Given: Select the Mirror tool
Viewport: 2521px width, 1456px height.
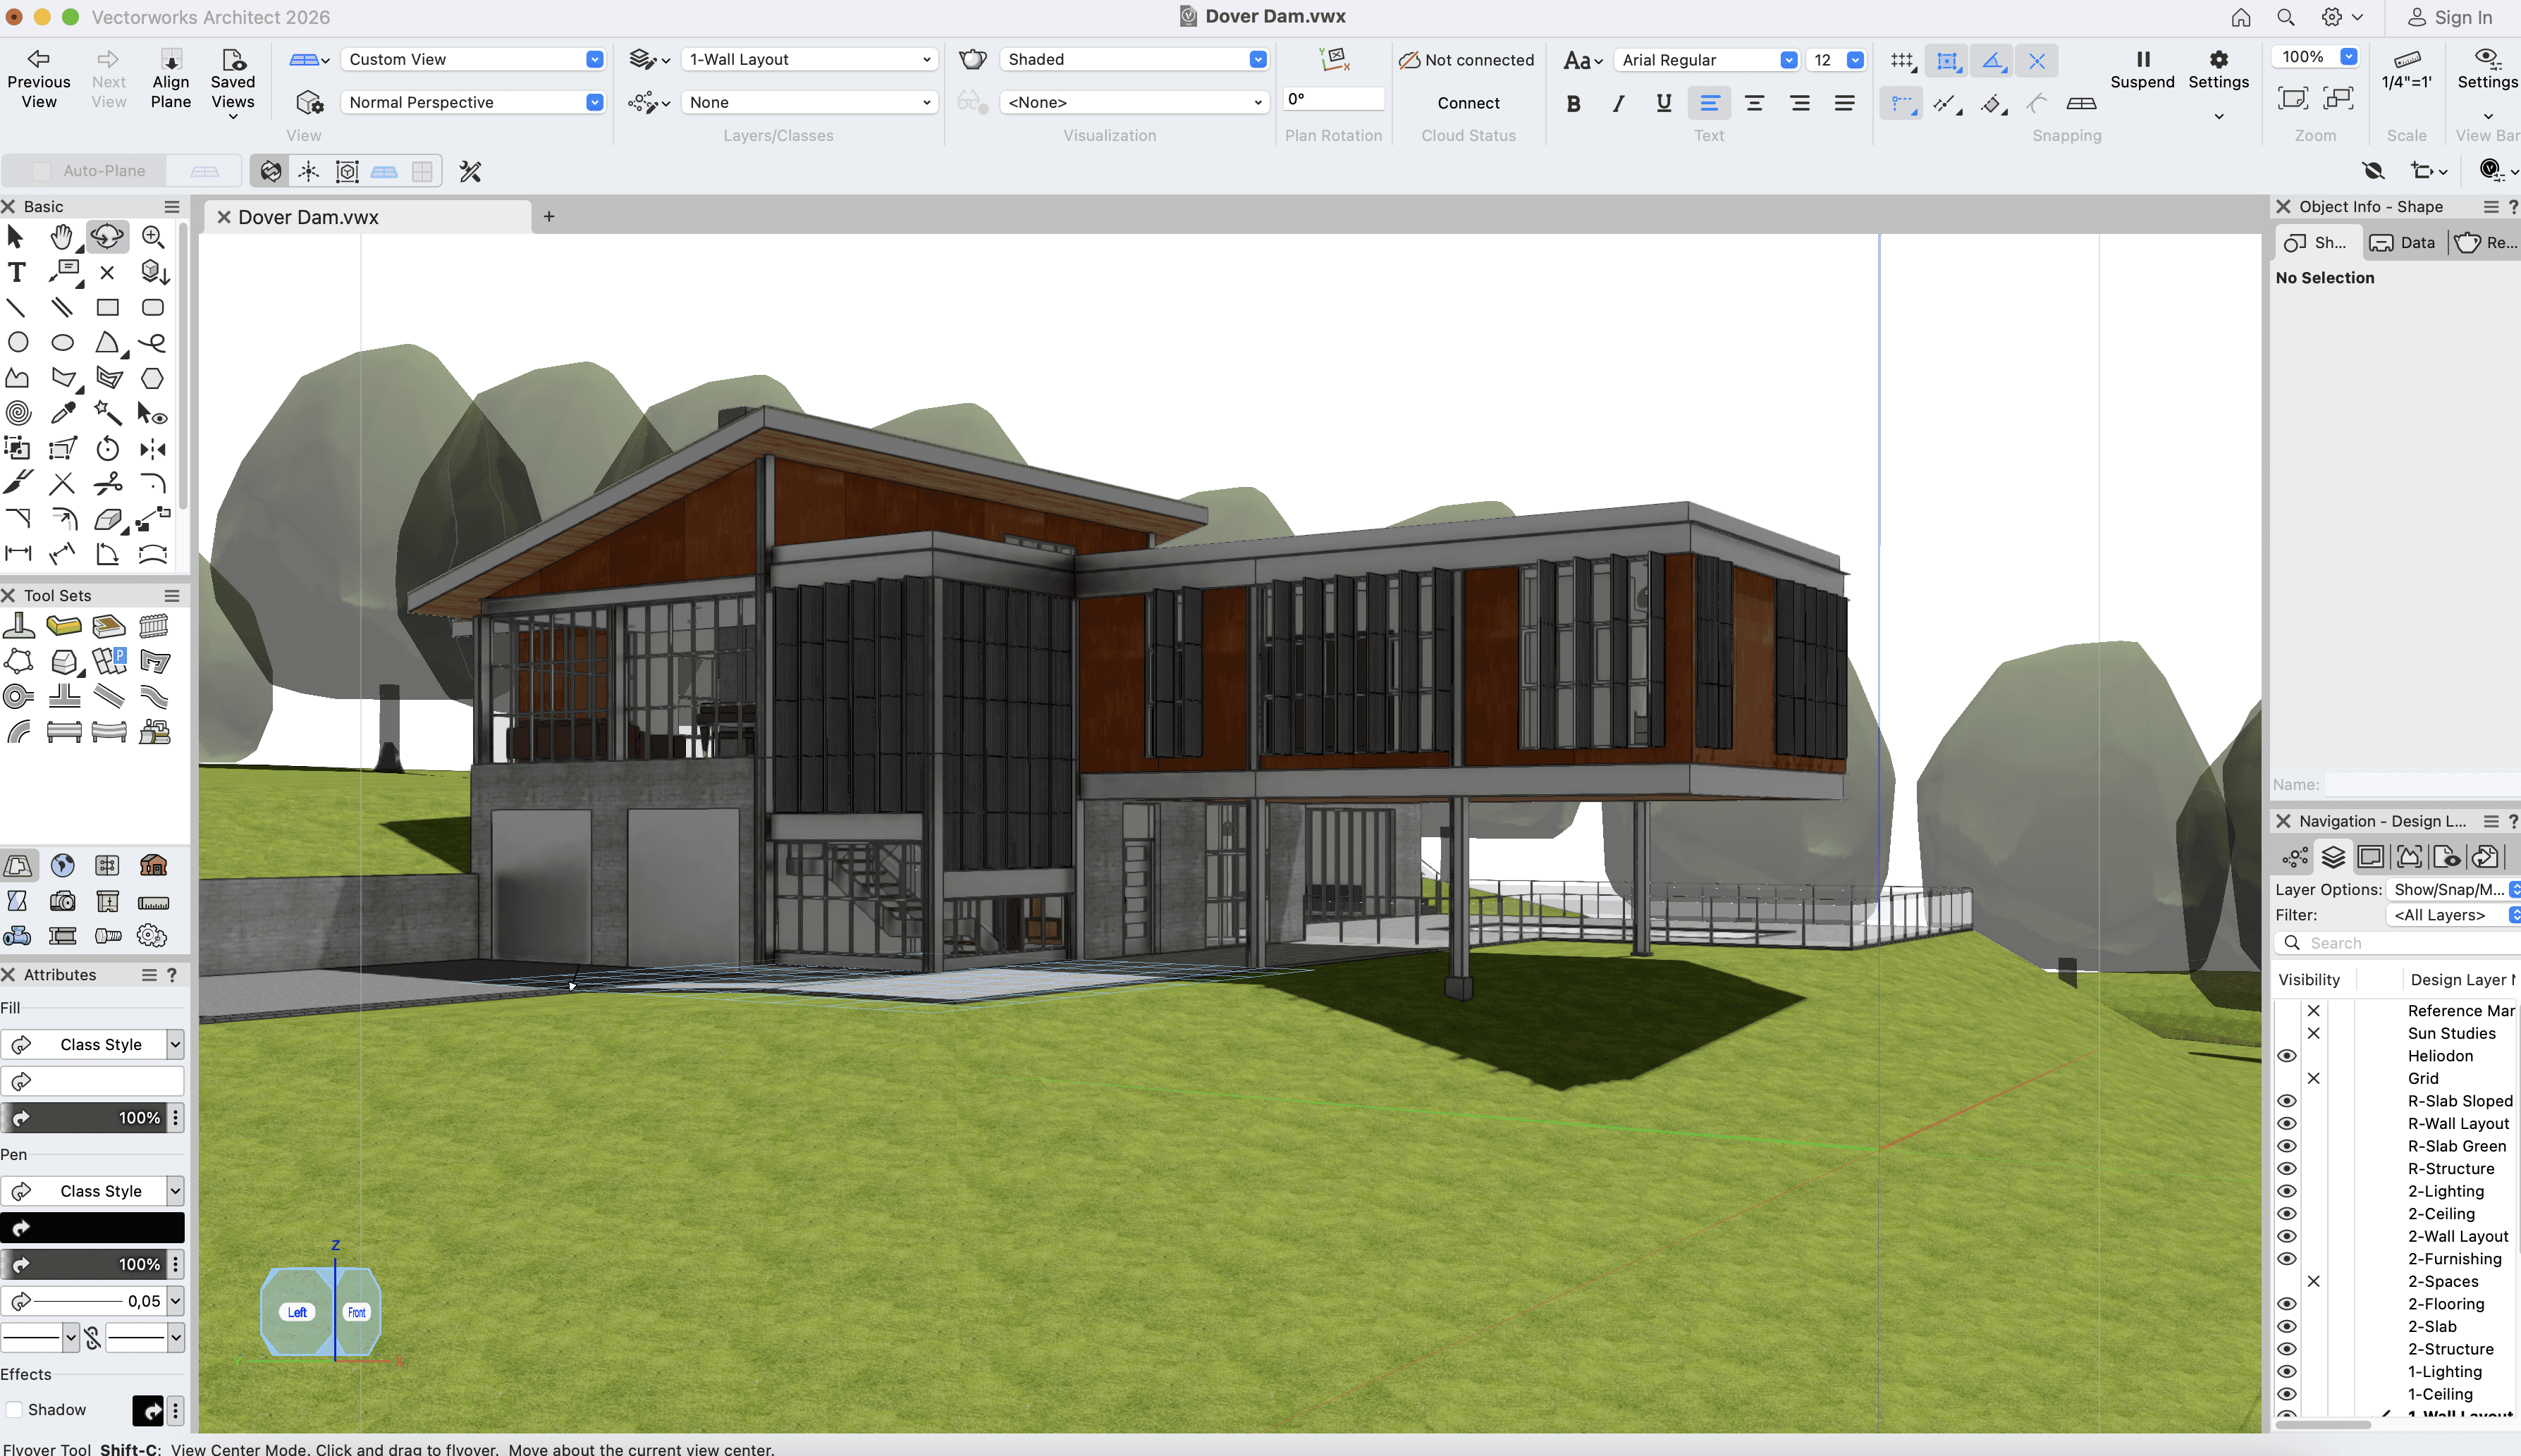Looking at the screenshot, I should (152, 448).
